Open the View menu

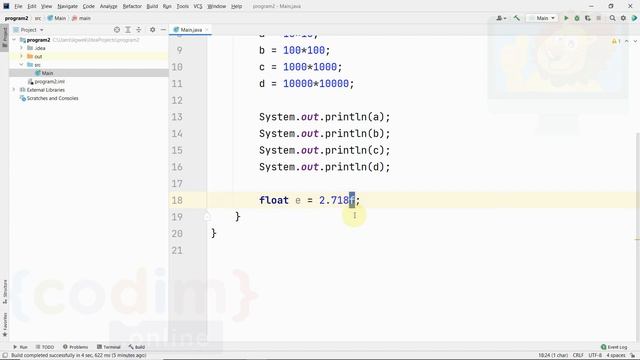click(47, 7)
